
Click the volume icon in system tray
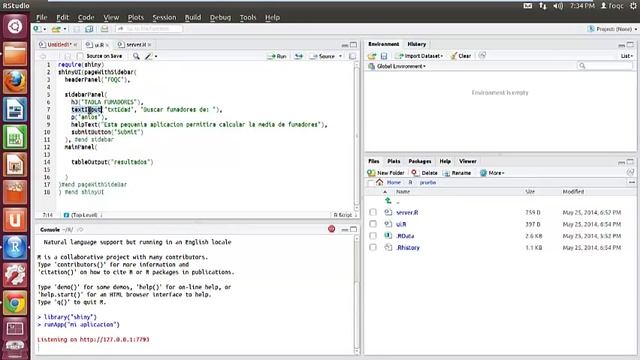[558, 6]
